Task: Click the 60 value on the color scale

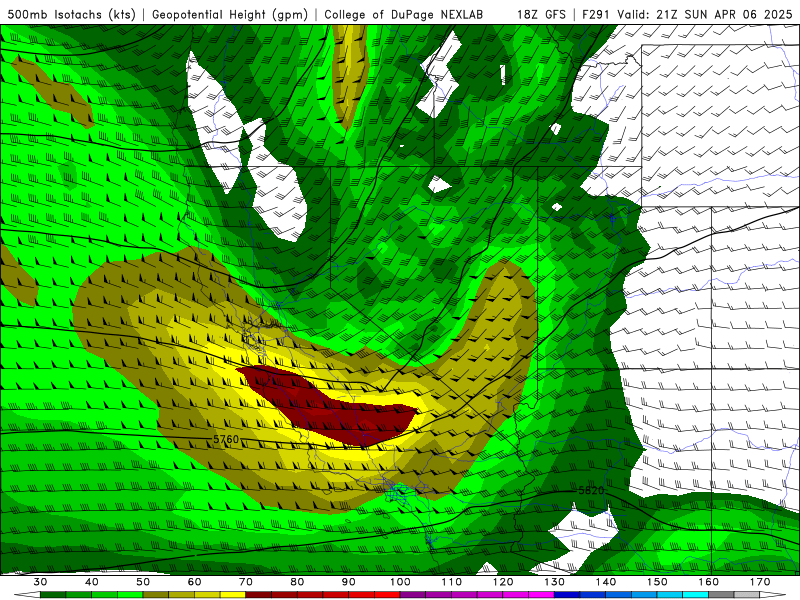Action: pyautogui.click(x=194, y=582)
